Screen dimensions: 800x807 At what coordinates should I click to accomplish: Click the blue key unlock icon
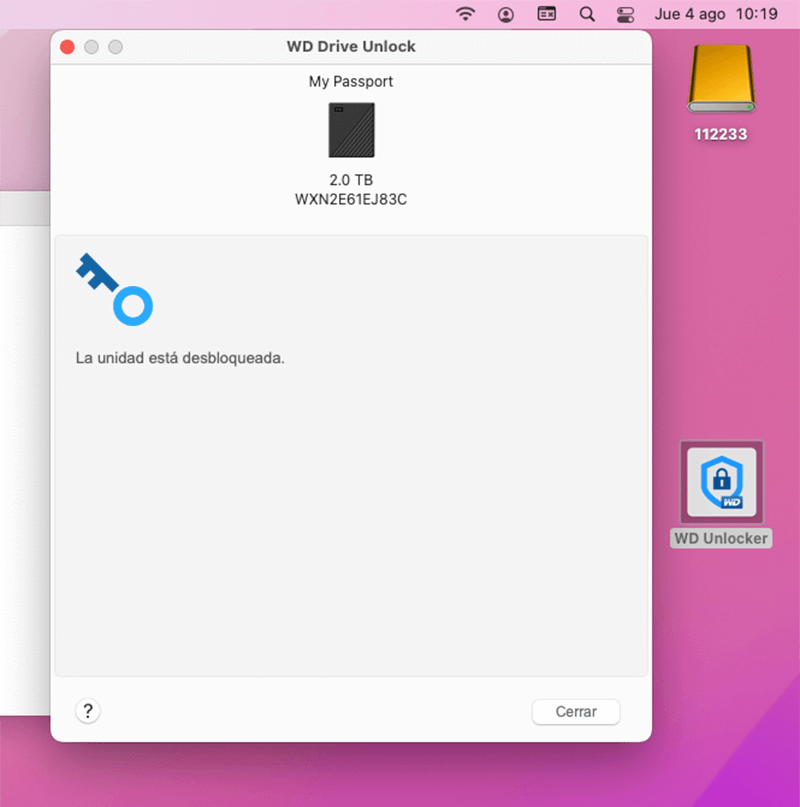pyautogui.click(x=115, y=289)
